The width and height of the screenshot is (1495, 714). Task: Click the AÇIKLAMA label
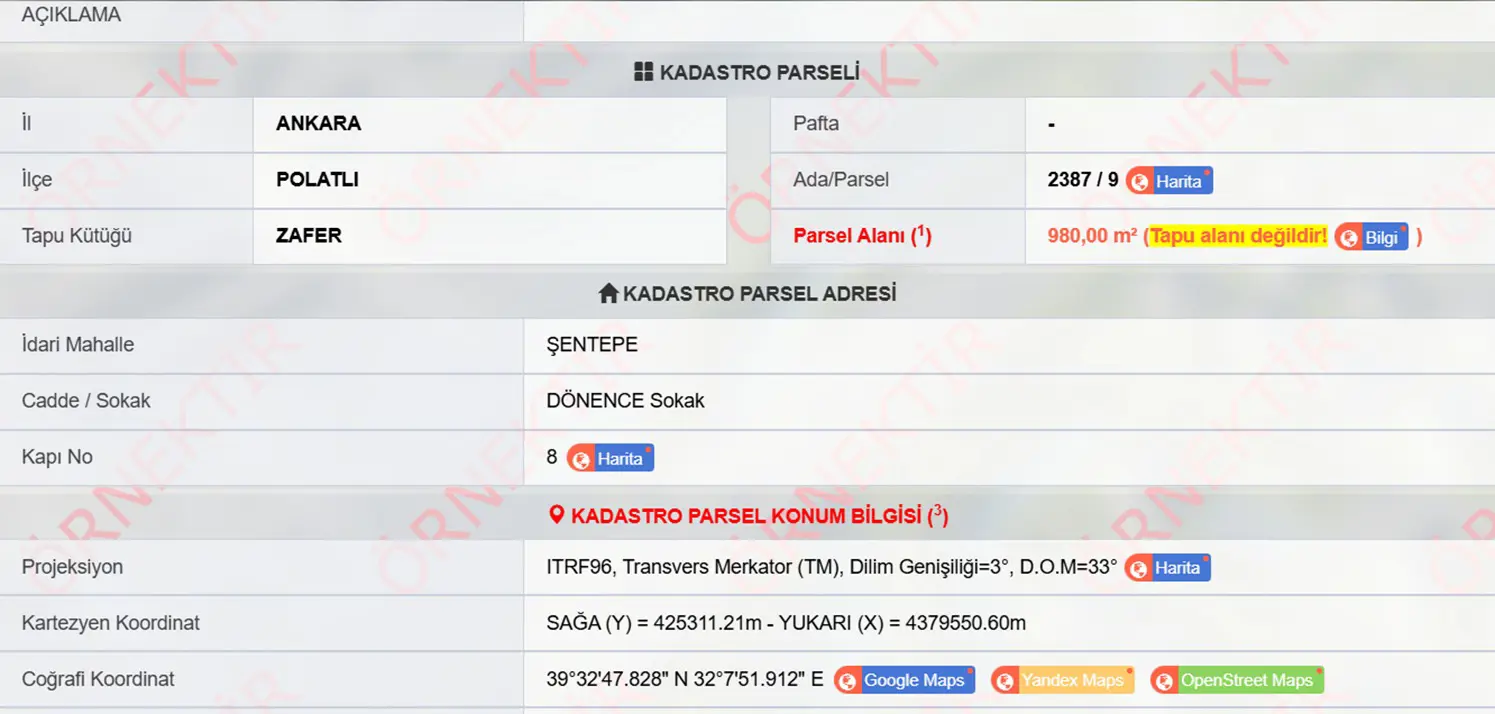[x=71, y=15]
